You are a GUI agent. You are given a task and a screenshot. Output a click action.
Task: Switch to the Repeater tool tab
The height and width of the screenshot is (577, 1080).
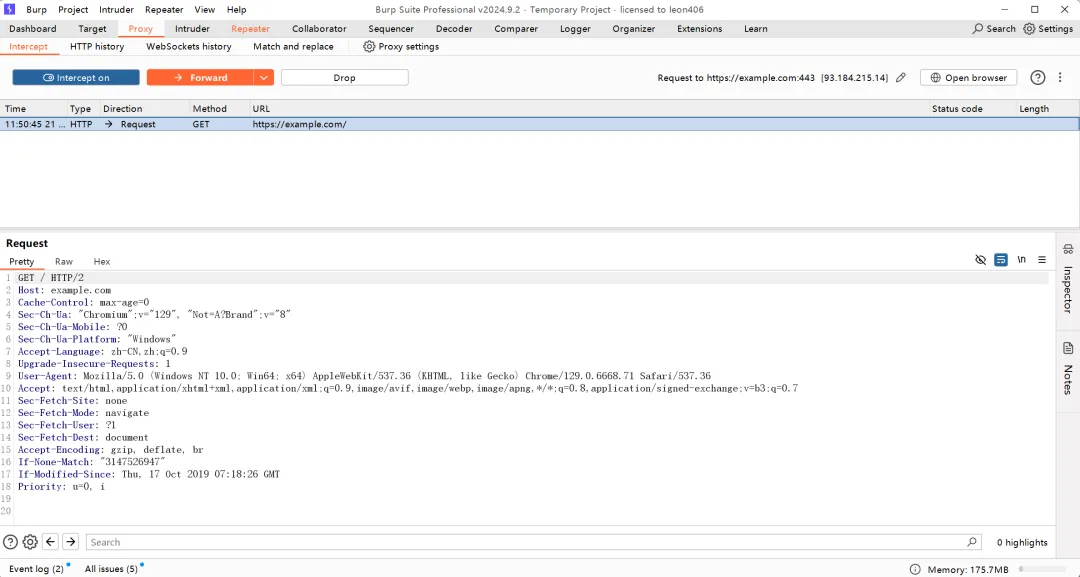[x=251, y=29]
